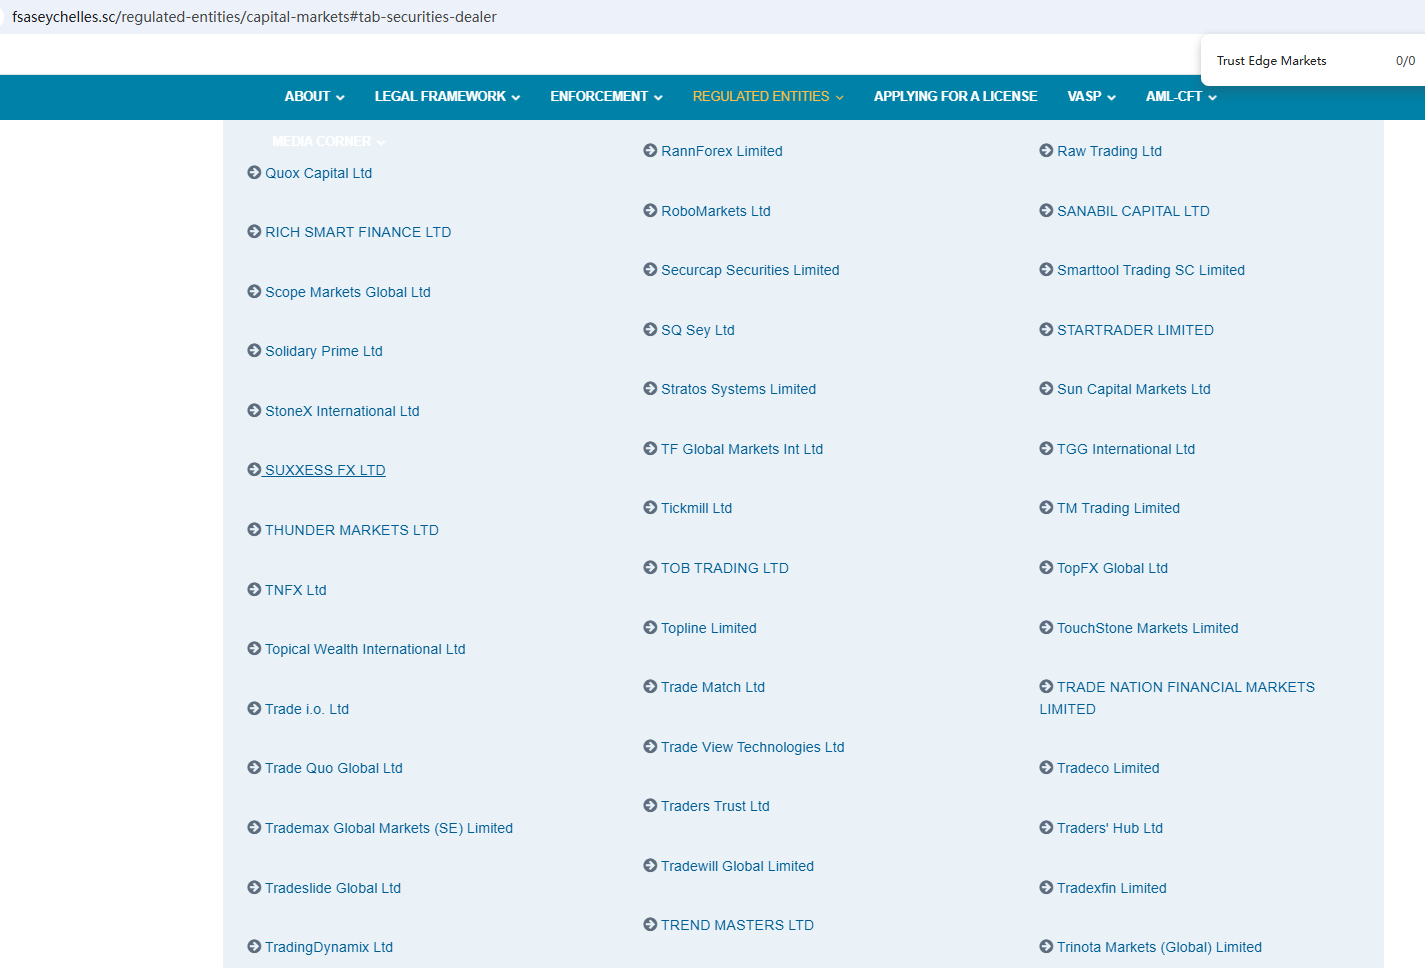Expand the ABOUT dropdown chevron

340,97
